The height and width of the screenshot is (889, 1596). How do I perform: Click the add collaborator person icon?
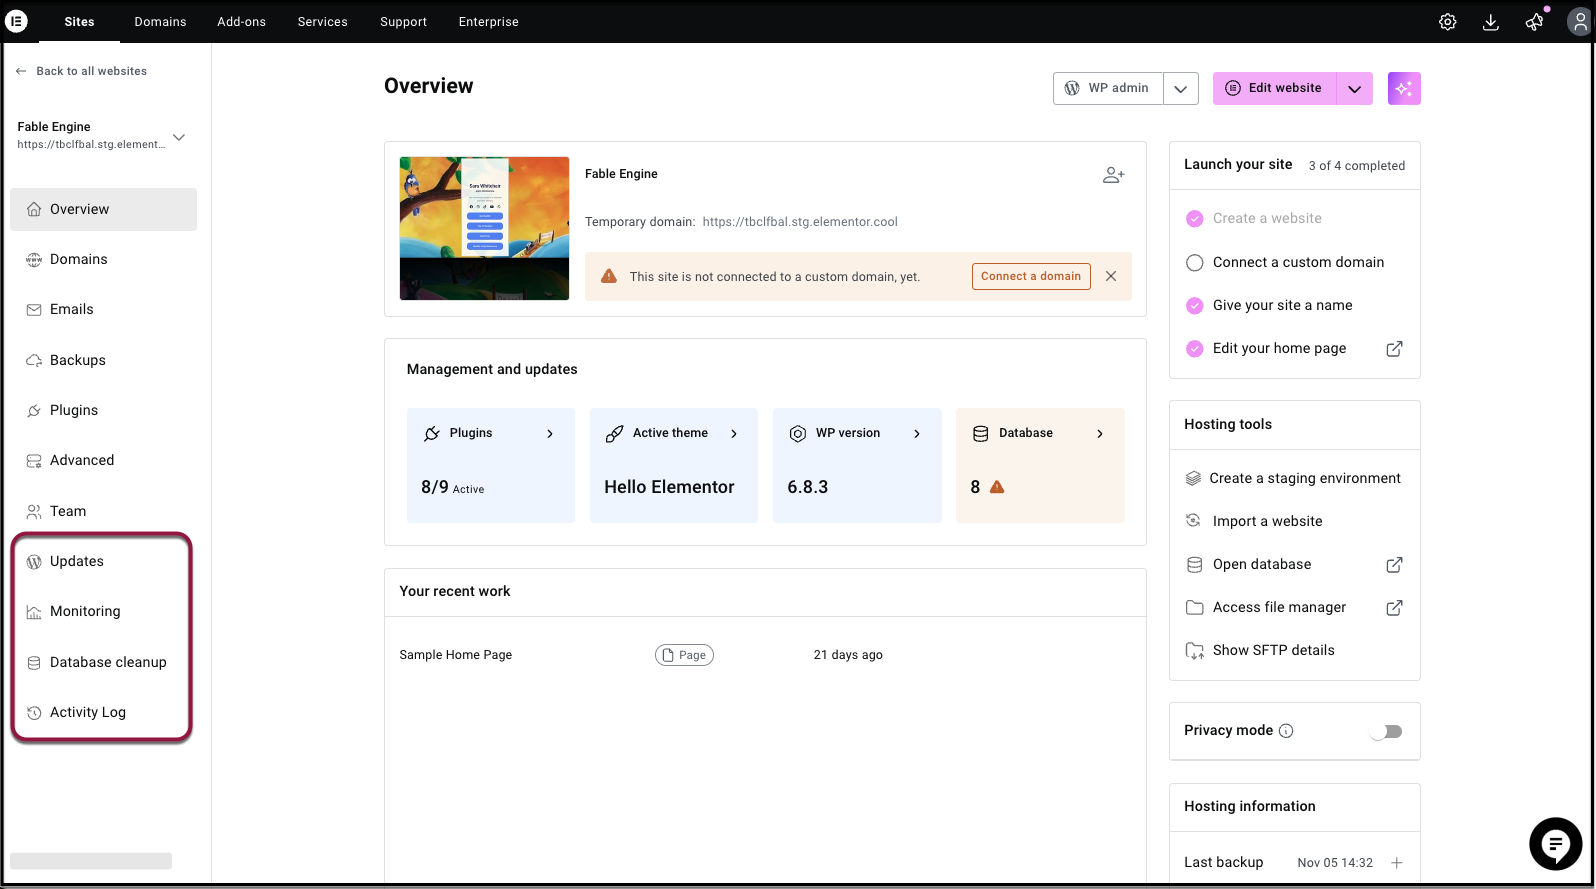pyautogui.click(x=1113, y=175)
